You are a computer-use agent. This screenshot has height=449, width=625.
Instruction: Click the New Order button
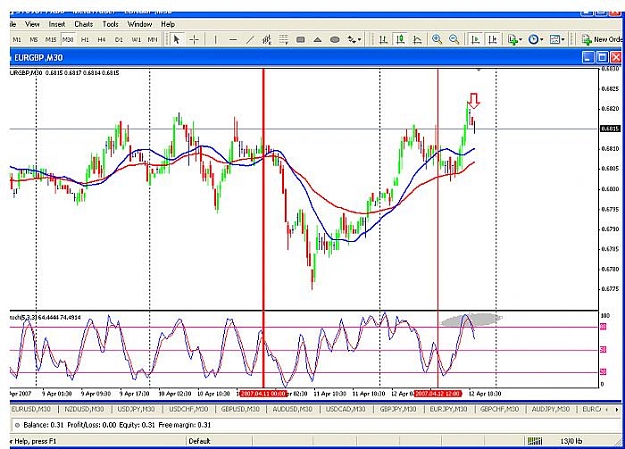(601, 39)
